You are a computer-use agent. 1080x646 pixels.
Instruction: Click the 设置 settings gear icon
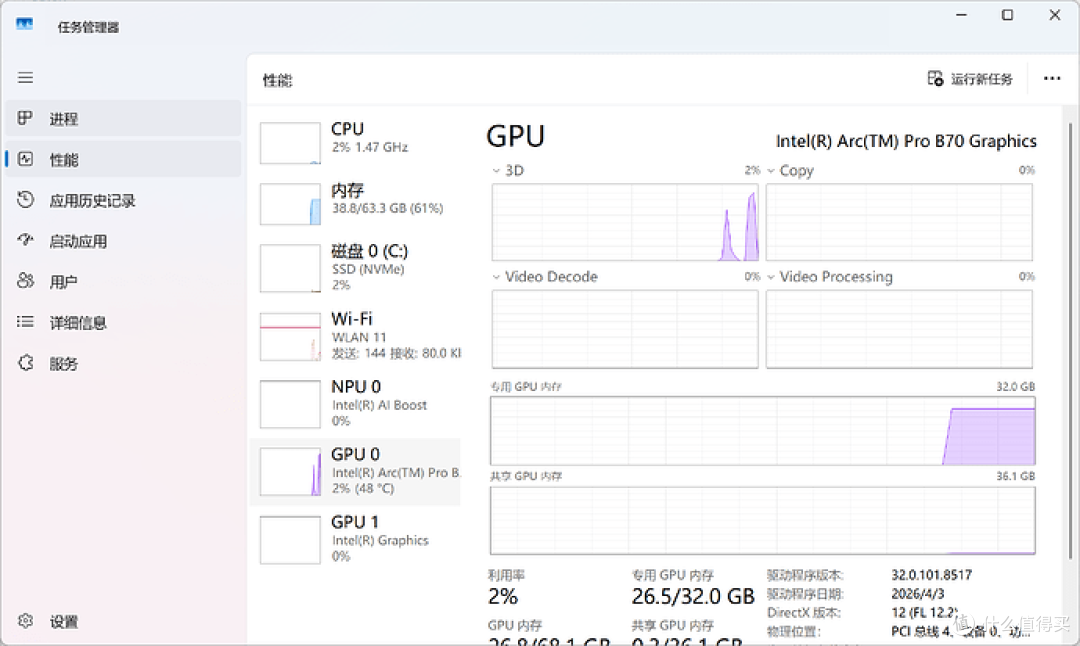click(x=25, y=621)
